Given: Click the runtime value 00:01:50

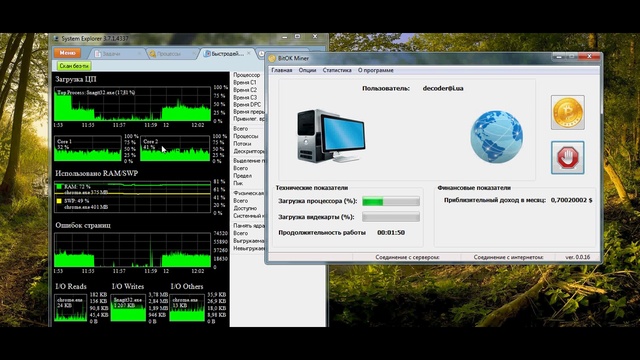Looking at the screenshot, I should click(x=391, y=233).
